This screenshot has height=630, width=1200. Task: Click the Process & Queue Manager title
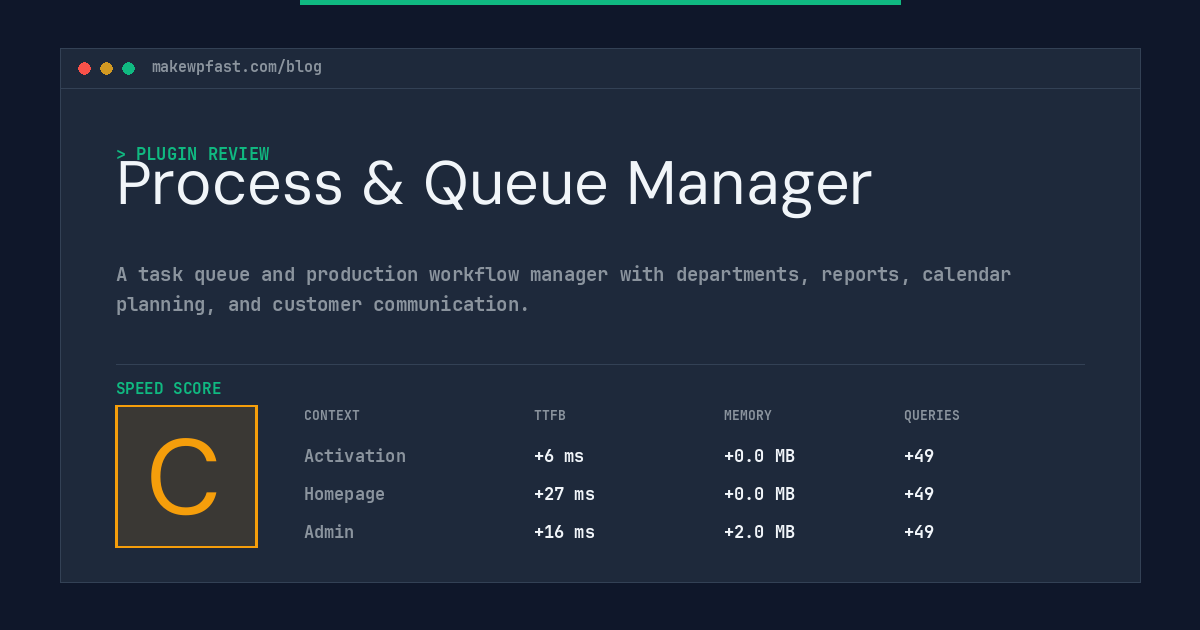(x=494, y=185)
